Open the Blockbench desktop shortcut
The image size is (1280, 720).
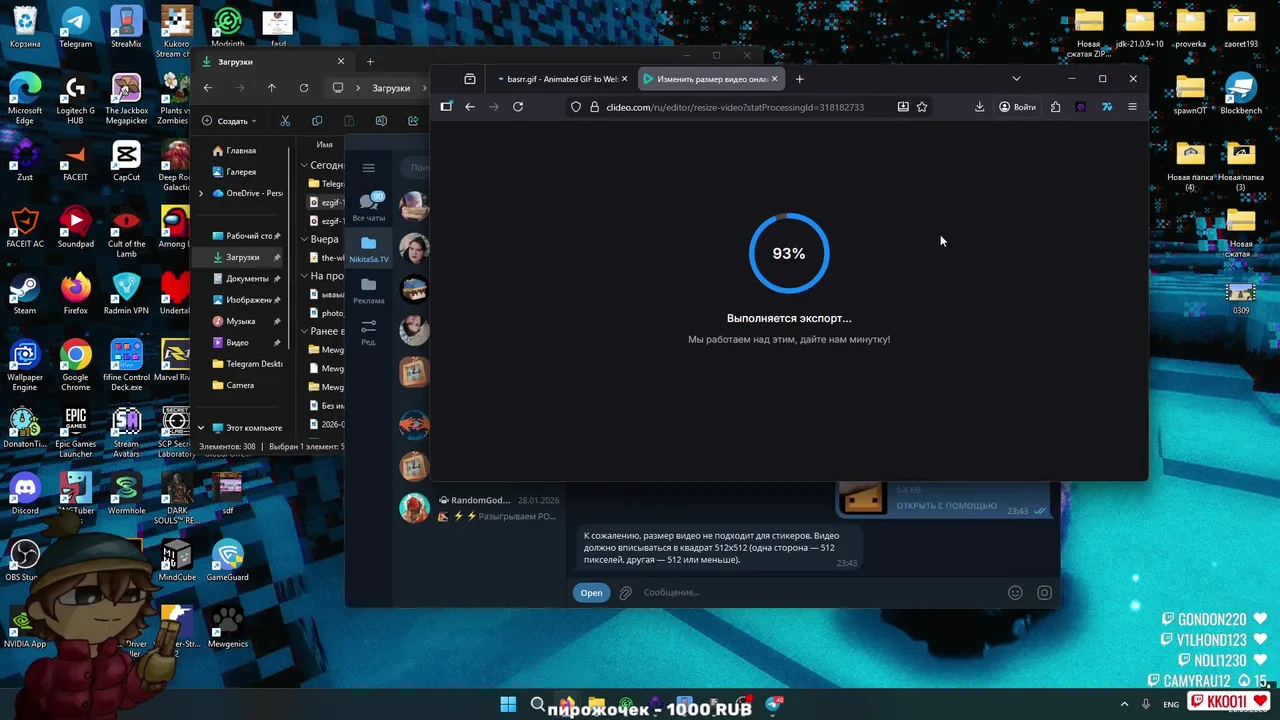[1240, 93]
